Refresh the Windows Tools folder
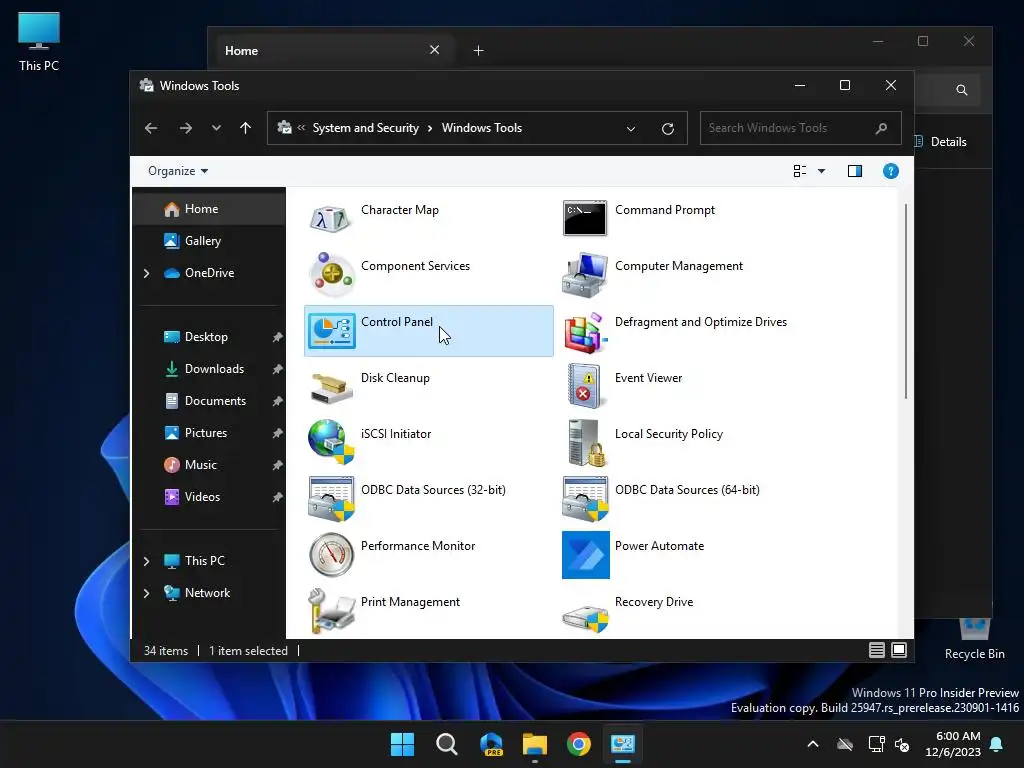The width and height of the screenshot is (1024, 768). [667, 129]
